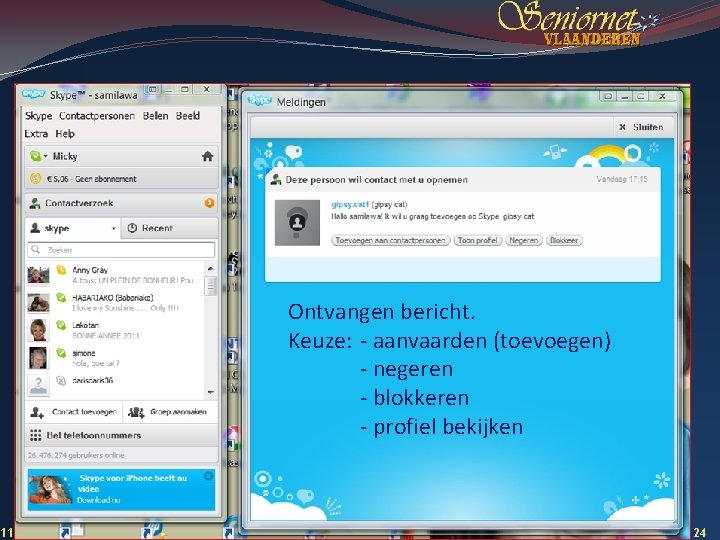Click the placeholder avatar of the last contact

pyautogui.click(x=38, y=386)
